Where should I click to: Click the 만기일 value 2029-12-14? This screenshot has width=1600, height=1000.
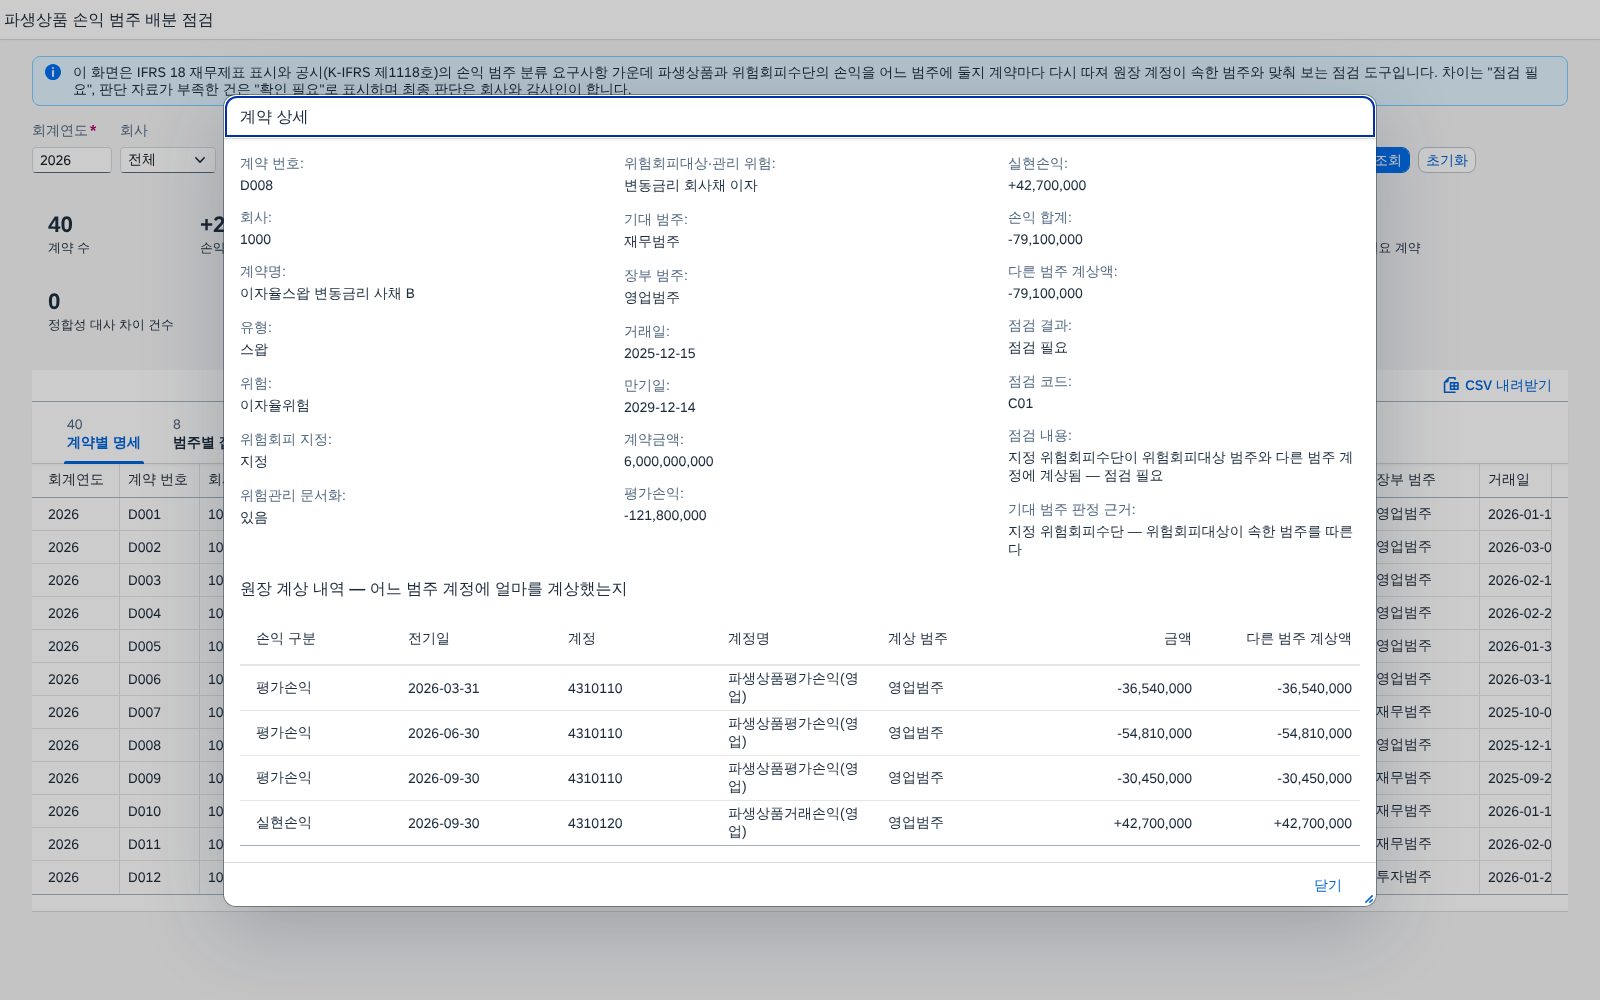coord(660,407)
